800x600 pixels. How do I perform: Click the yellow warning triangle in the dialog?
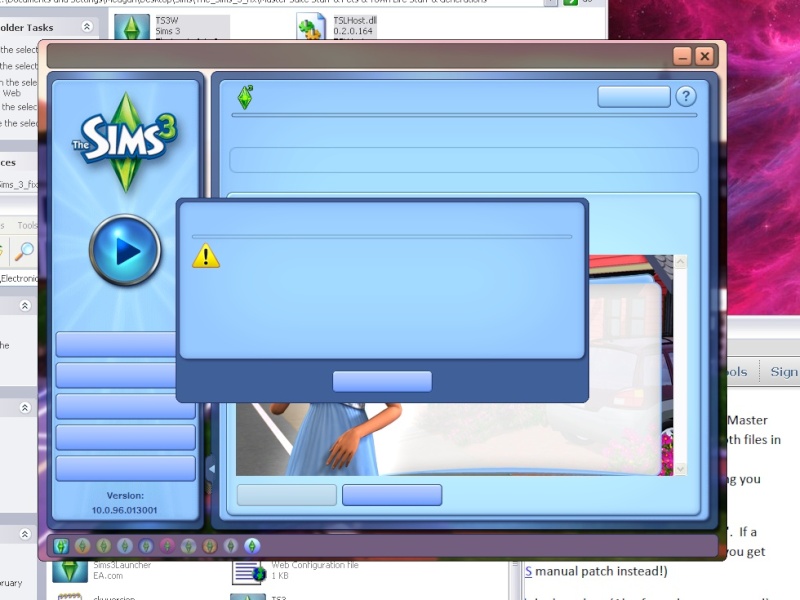tap(206, 256)
